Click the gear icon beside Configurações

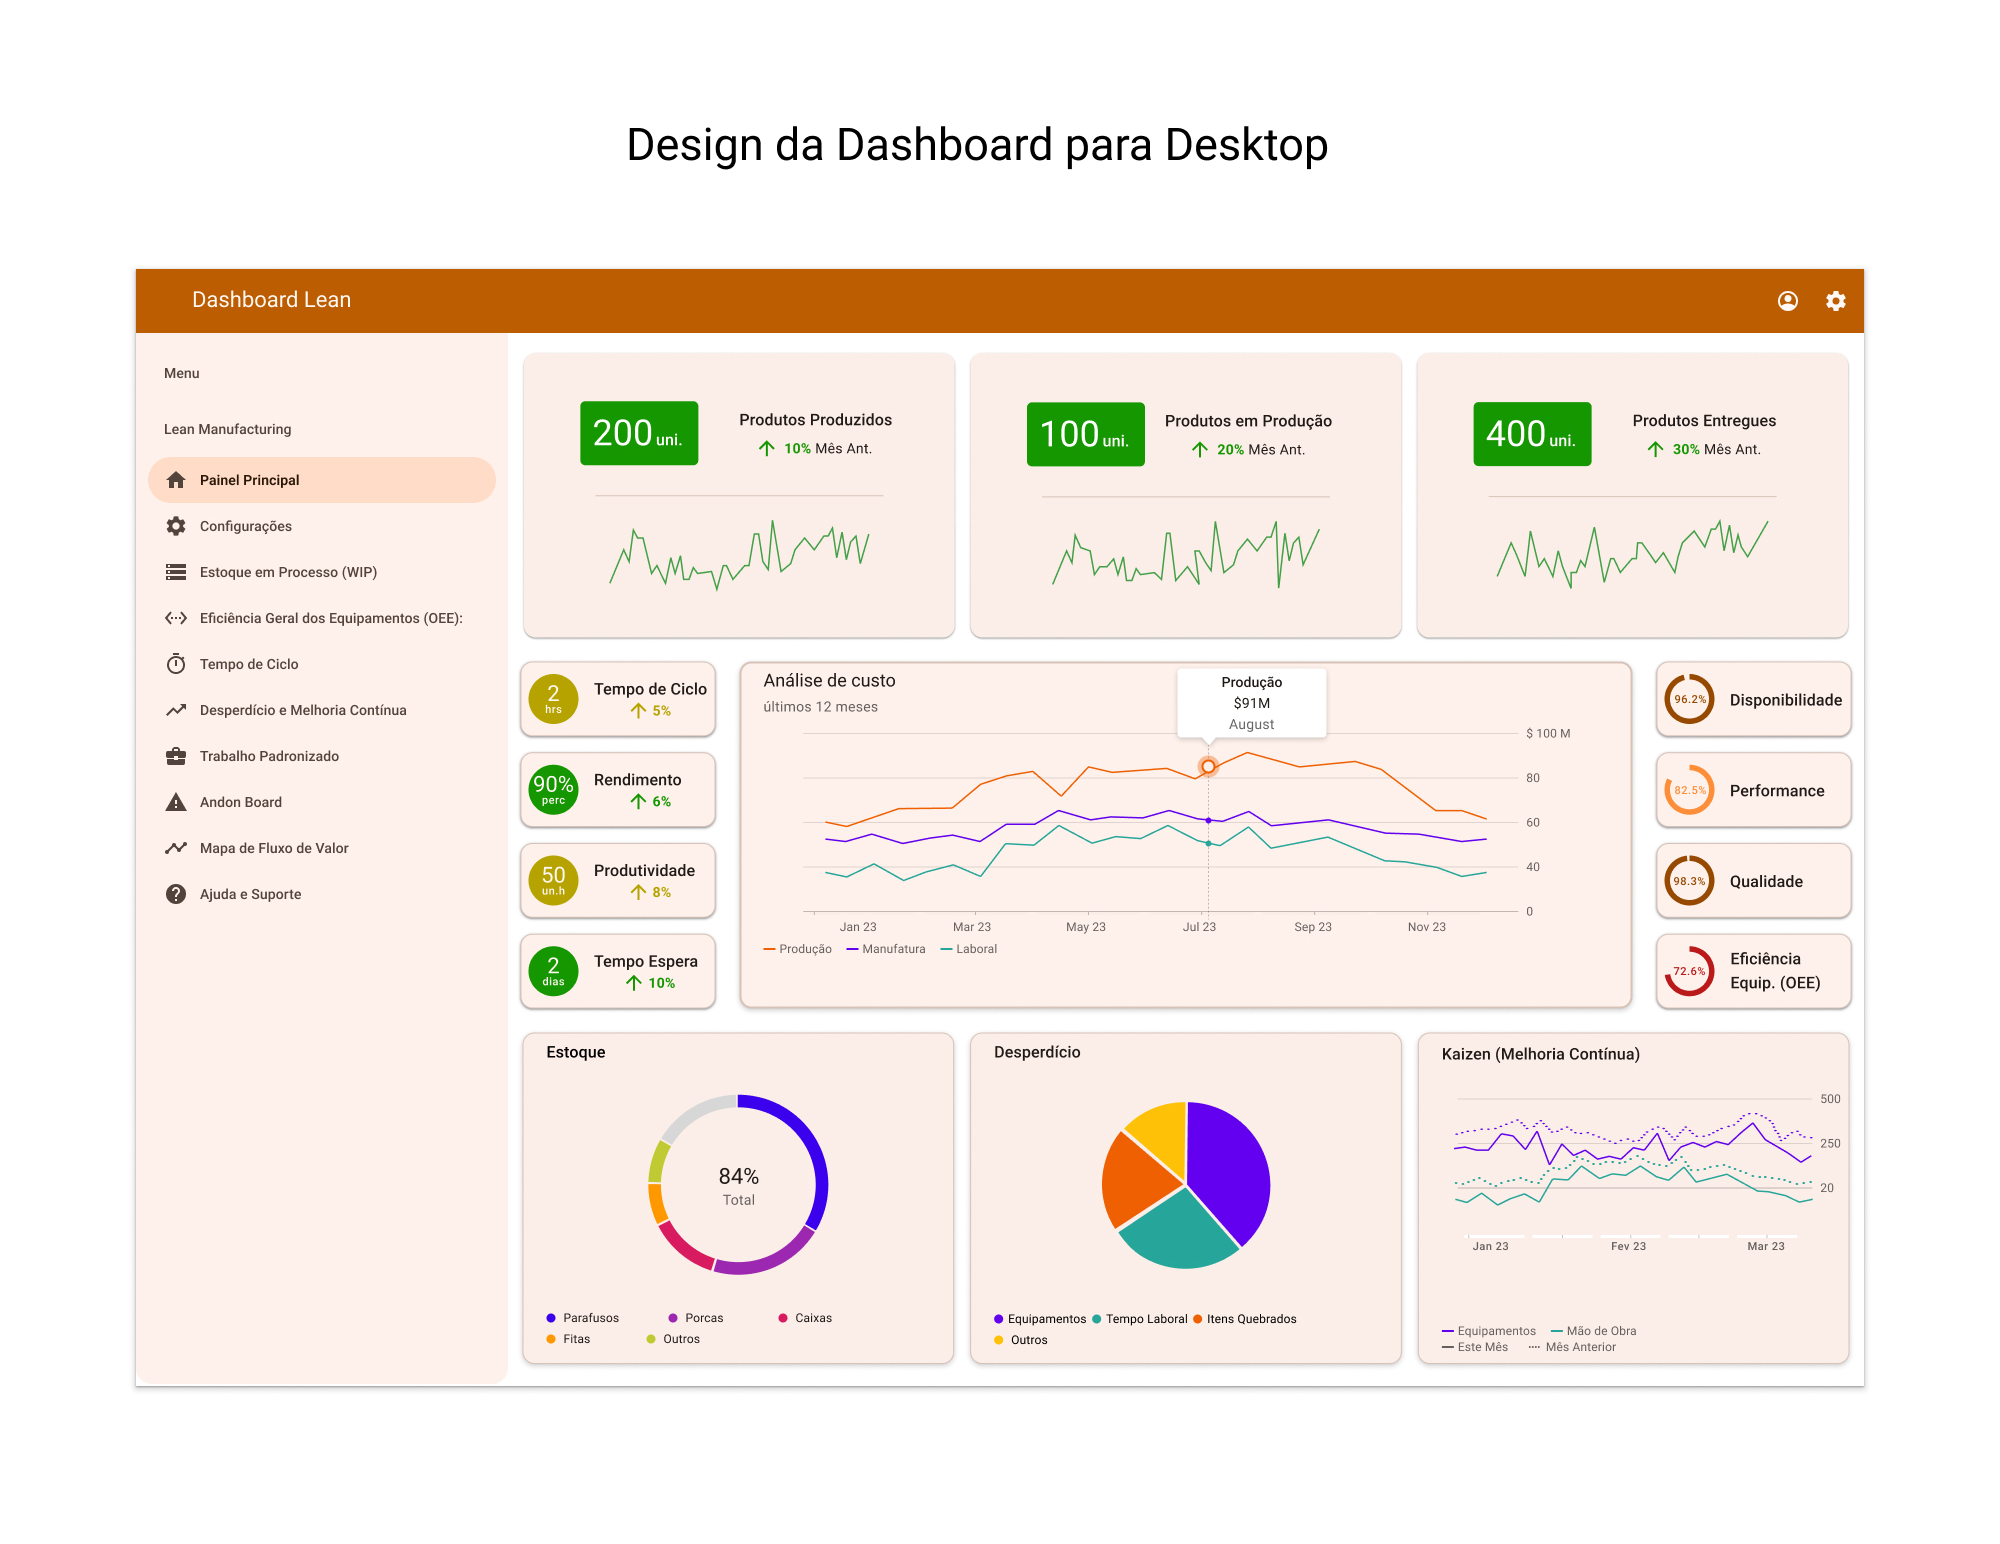pos(176,526)
